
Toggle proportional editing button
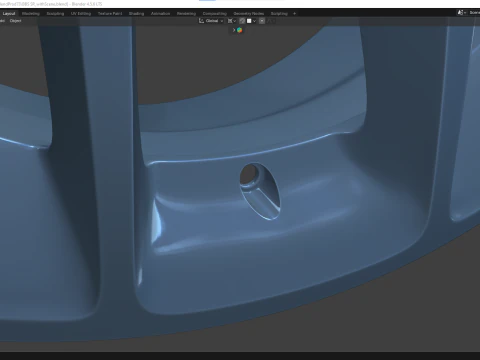coord(262,21)
